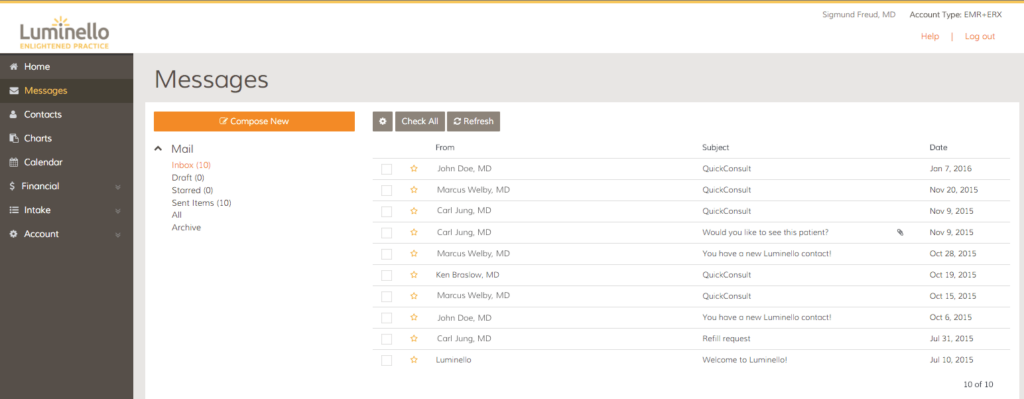Image resolution: width=1024 pixels, height=399 pixels.
Task: Star the John Doe Oct 6, 2015 message
Action: pyautogui.click(x=413, y=317)
